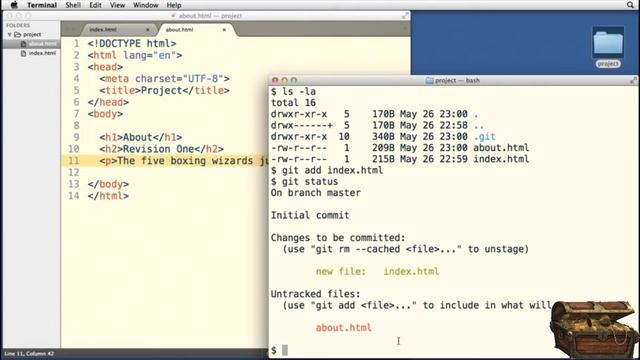
Task: Close the index.html tab
Action: pos(148,30)
